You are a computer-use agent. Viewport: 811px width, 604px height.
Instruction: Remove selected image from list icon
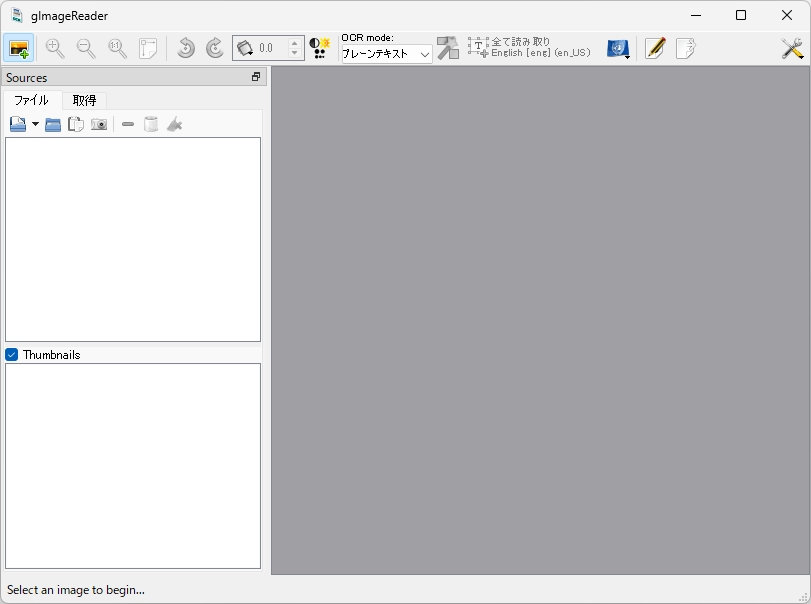click(128, 125)
